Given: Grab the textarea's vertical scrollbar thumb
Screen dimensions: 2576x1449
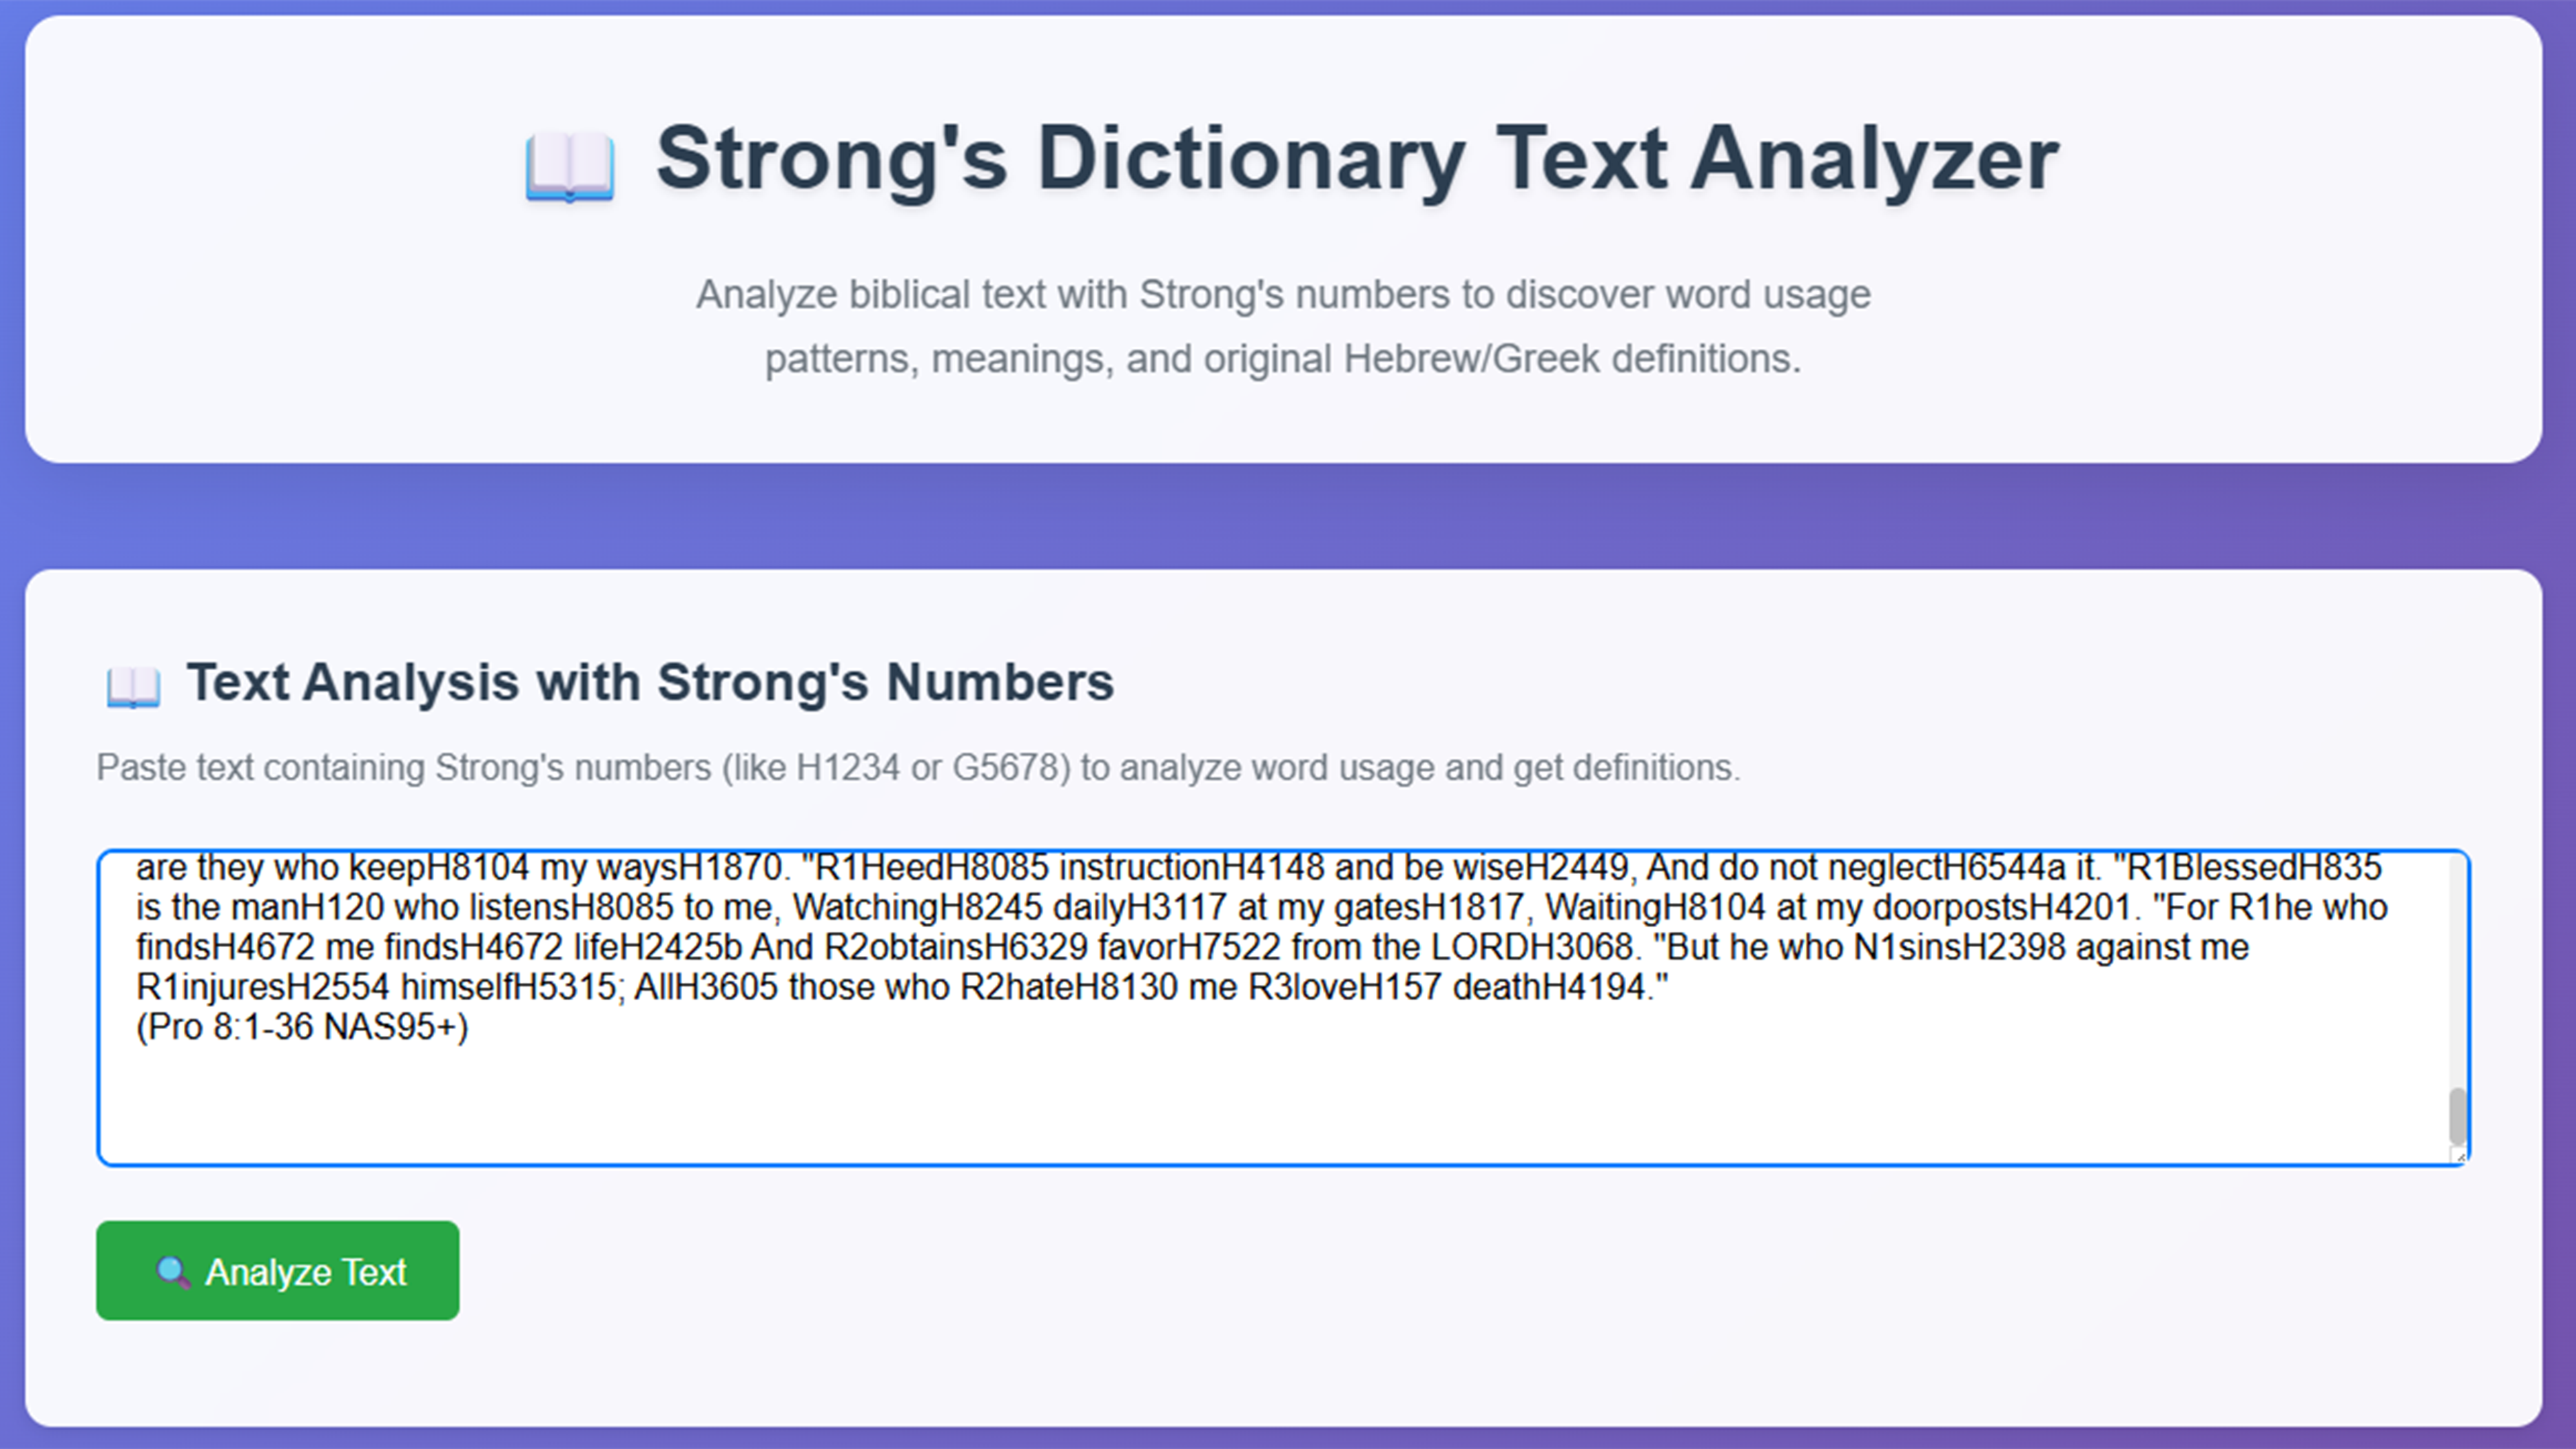Looking at the screenshot, I should [x=2457, y=1115].
